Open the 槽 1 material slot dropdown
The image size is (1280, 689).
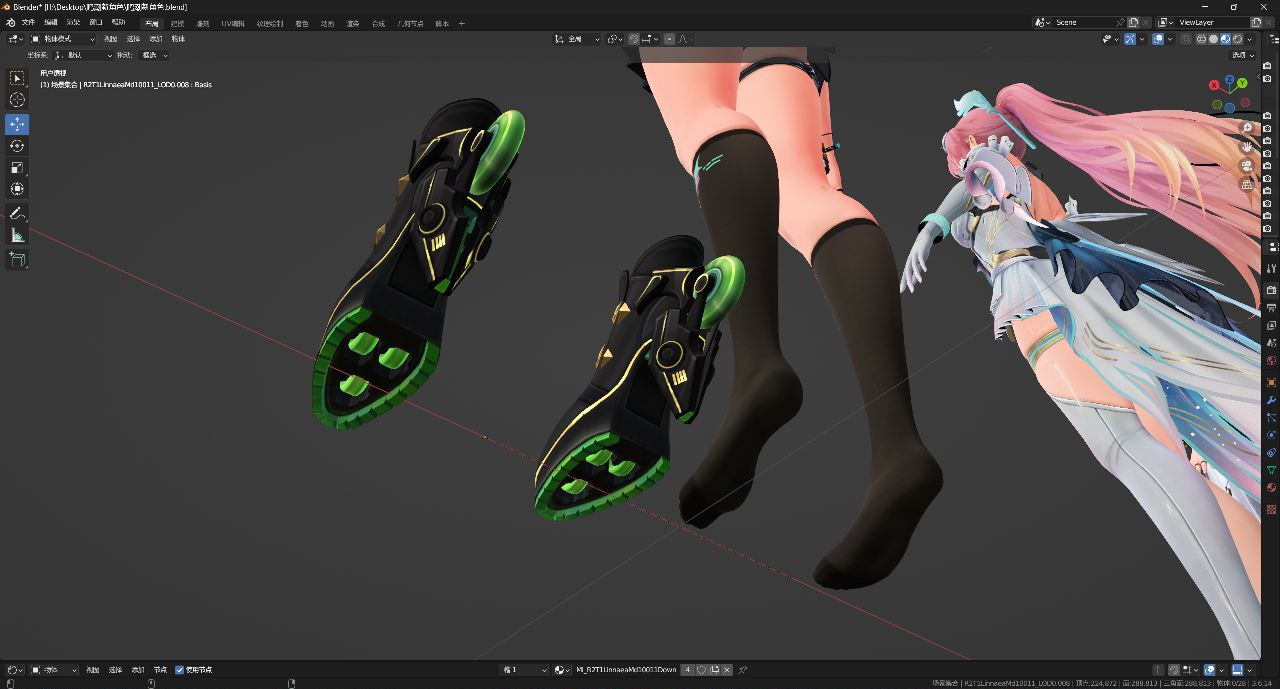(525, 670)
